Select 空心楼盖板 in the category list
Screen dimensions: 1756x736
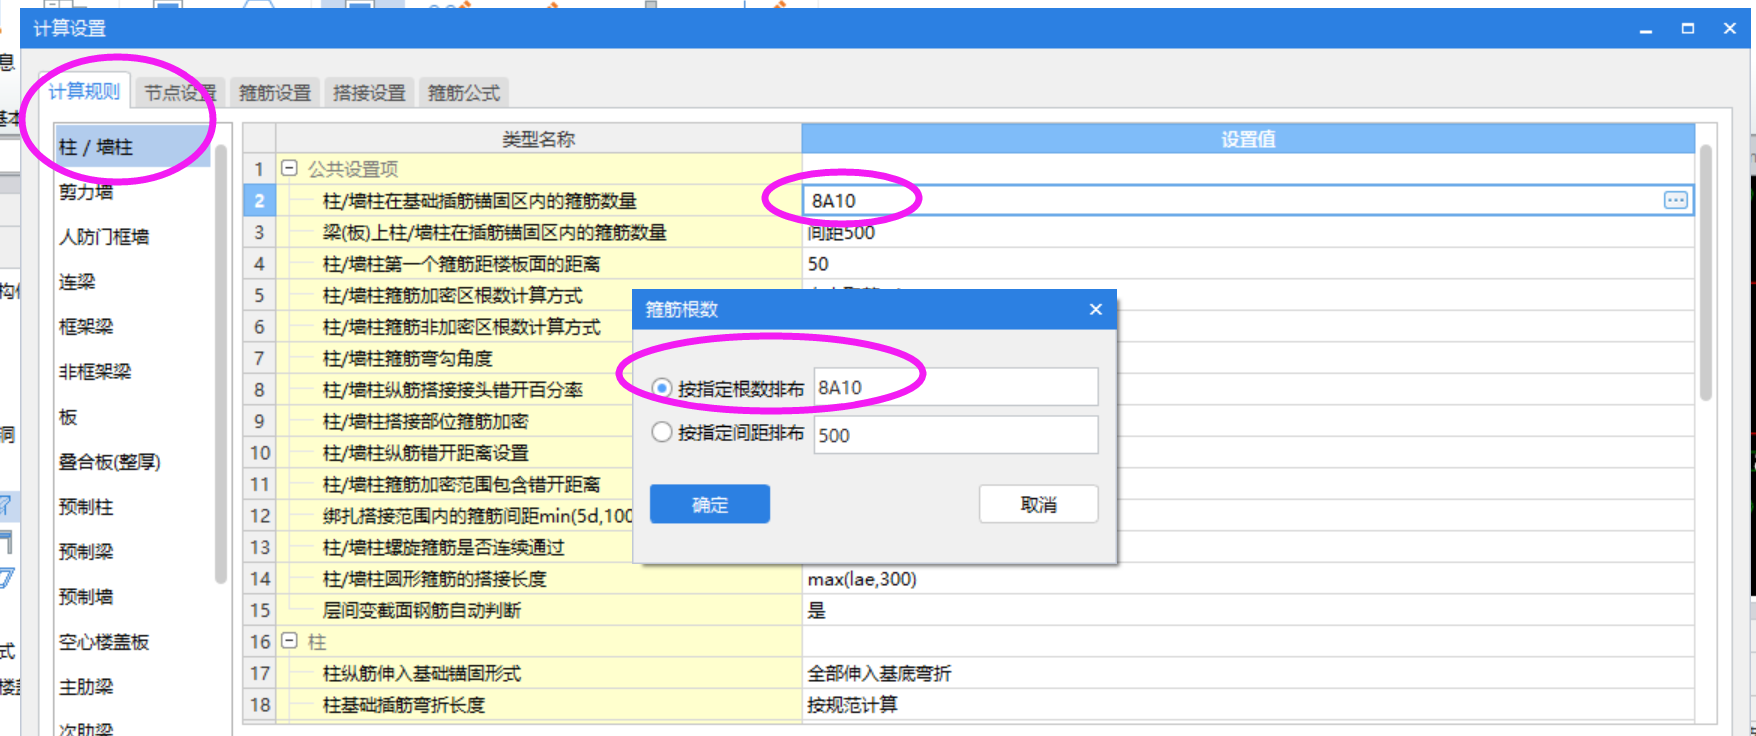click(132, 642)
